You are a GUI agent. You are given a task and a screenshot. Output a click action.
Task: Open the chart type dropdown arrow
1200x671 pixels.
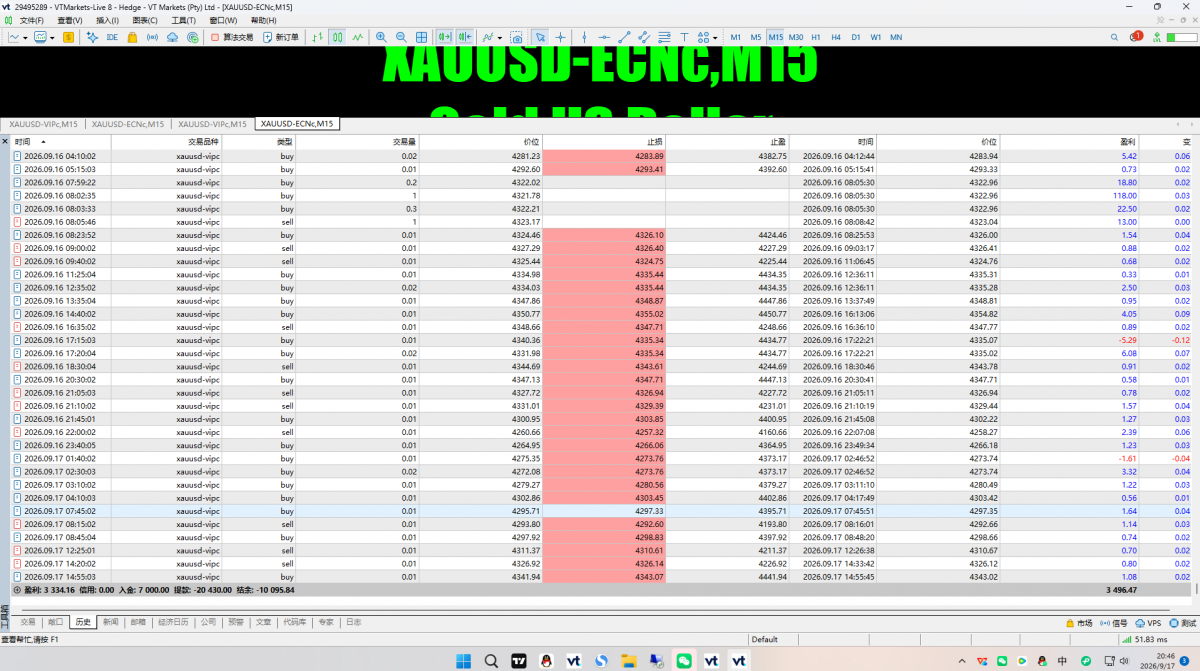[25, 37]
